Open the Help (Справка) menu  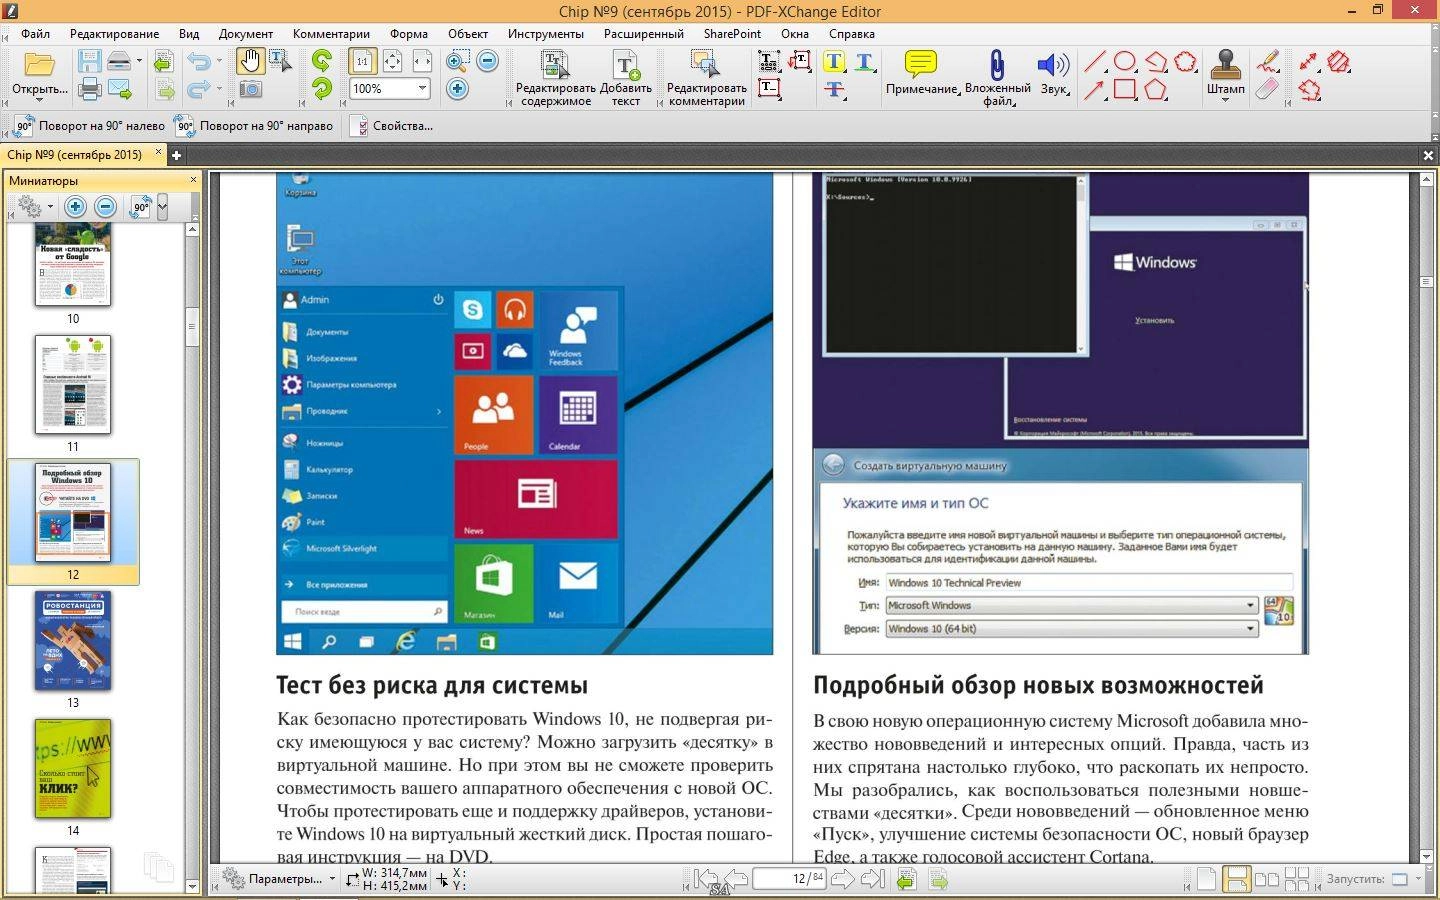pos(852,33)
